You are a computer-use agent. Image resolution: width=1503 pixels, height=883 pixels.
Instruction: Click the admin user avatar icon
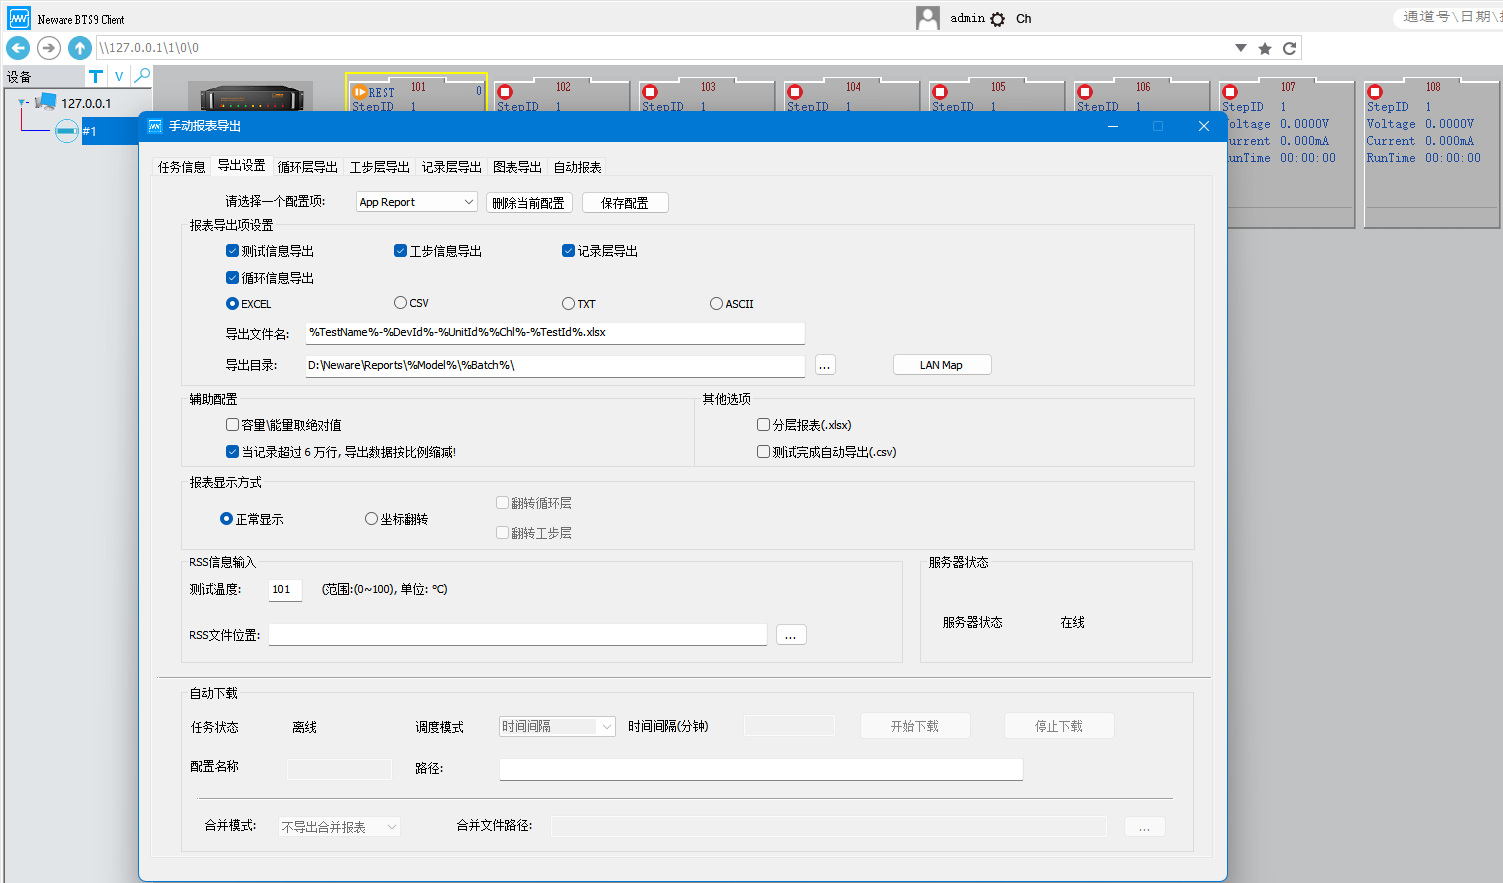click(928, 18)
